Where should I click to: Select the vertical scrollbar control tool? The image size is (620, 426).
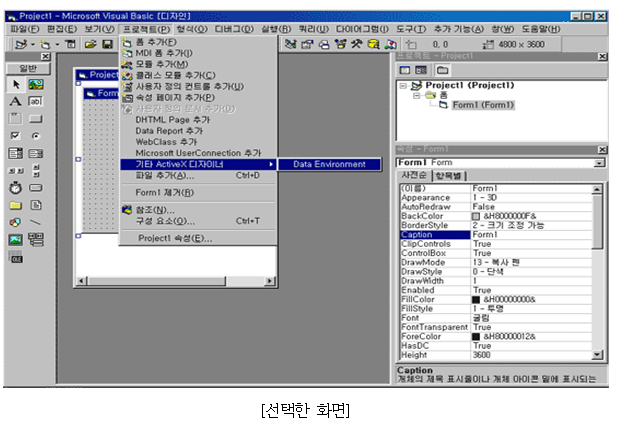tap(36, 170)
